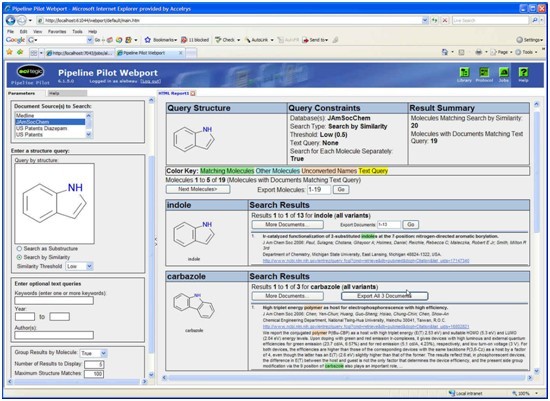Click the Export Molecules range field
The image size is (550, 401).
pos(319,189)
